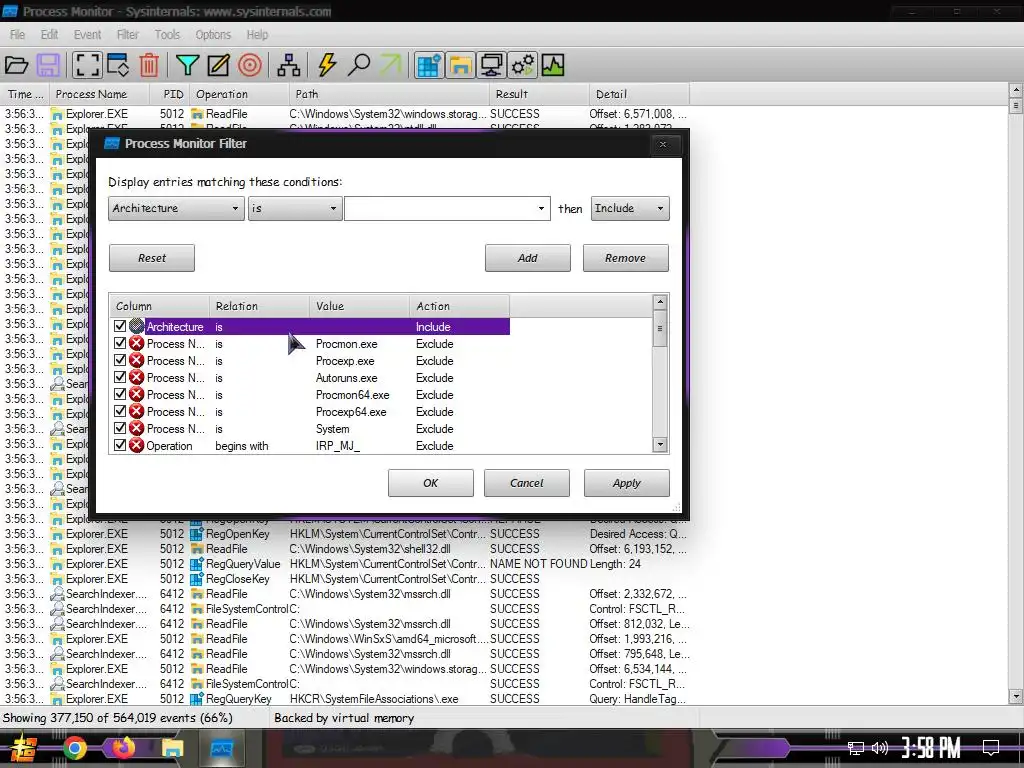
Task: Click the Value column header in filter list
Action: (359, 306)
